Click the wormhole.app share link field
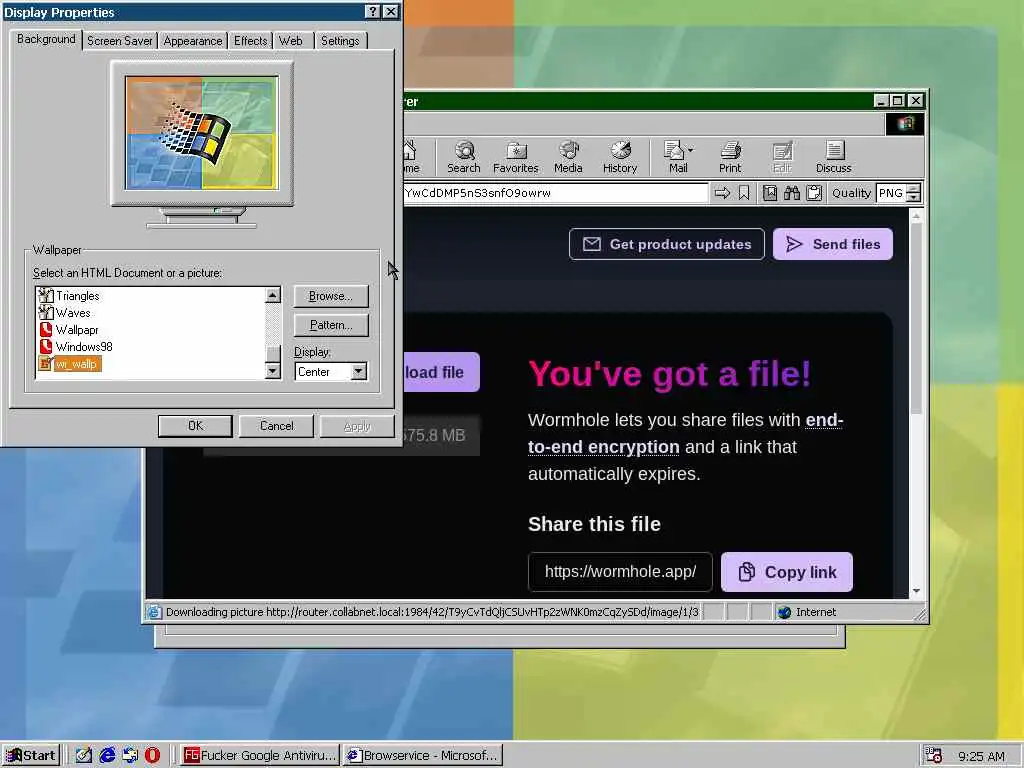This screenshot has width=1024, height=768. (x=620, y=572)
